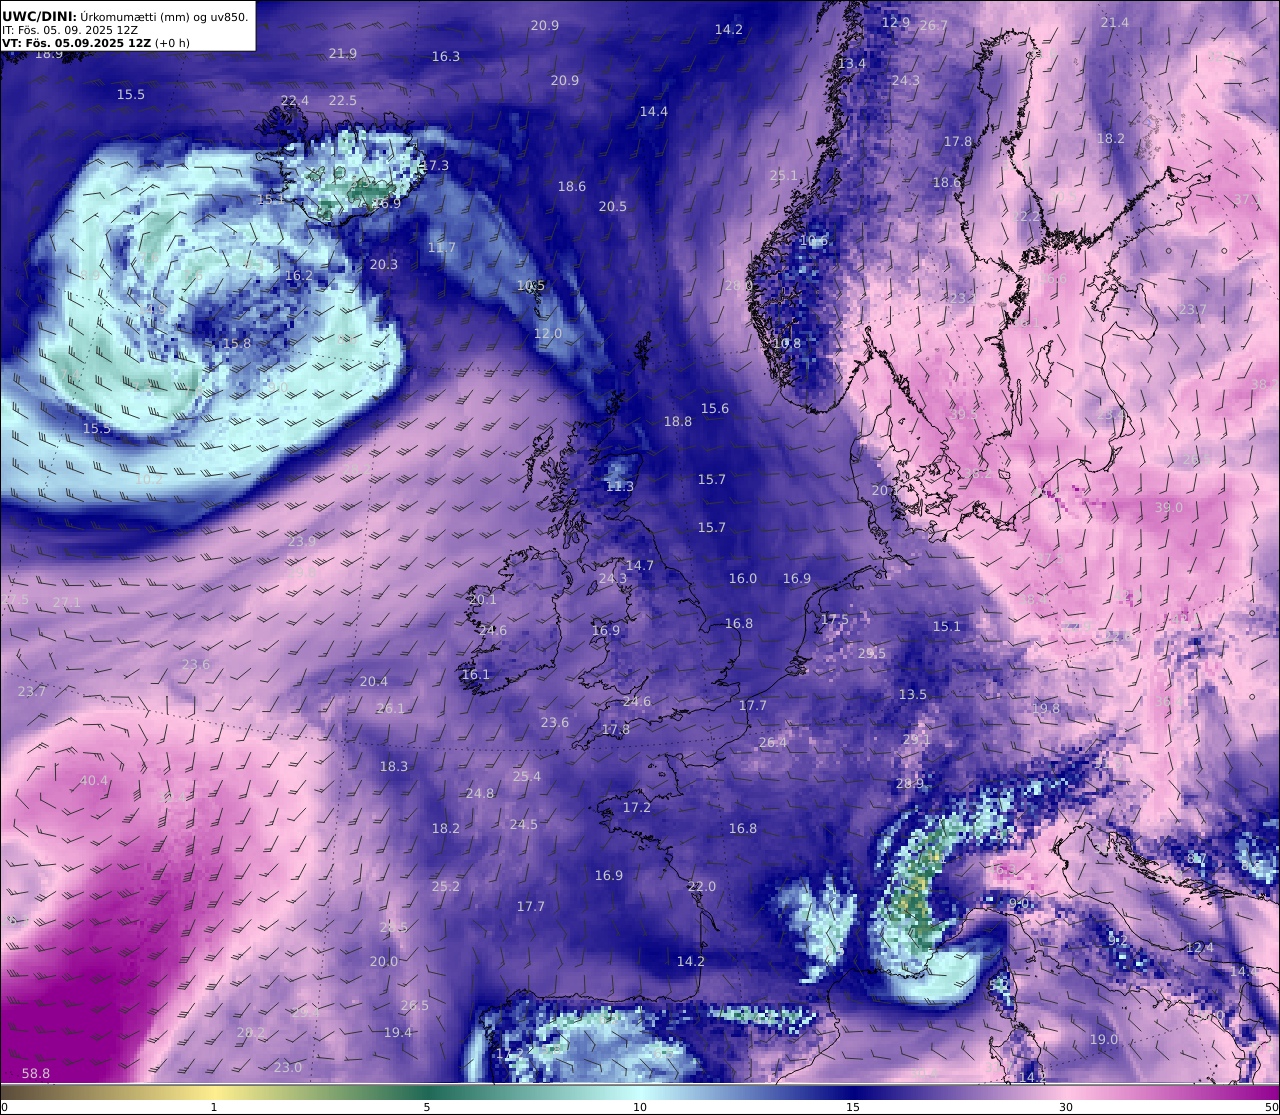The width and height of the screenshot is (1280, 1115).
Task: Click the 15.6 value in the North Sea
Action: coord(715,408)
